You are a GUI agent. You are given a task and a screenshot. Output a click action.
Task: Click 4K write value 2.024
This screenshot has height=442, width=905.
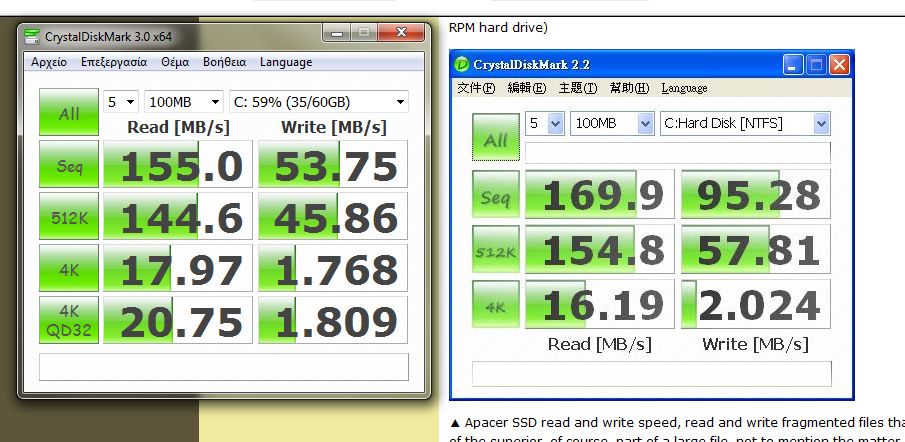click(x=756, y=304)
